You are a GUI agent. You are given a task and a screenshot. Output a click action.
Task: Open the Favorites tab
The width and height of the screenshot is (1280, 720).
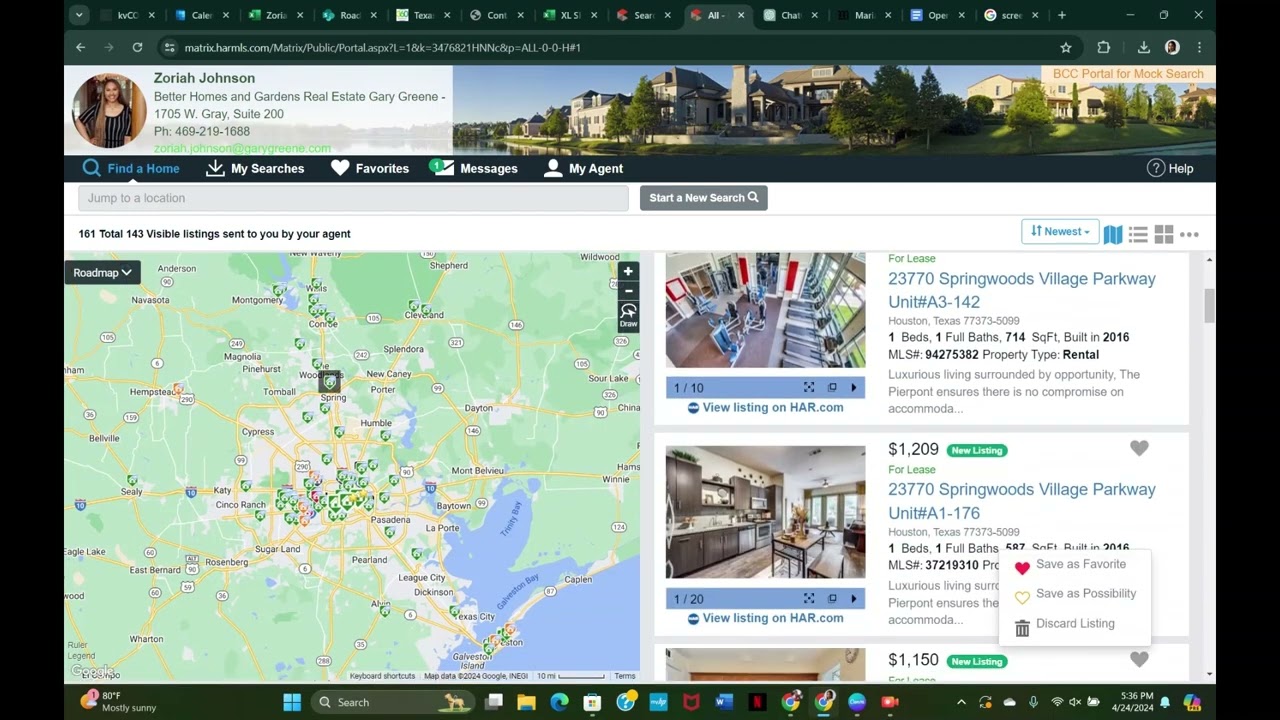pyautogui.click(x=370, y=168)
